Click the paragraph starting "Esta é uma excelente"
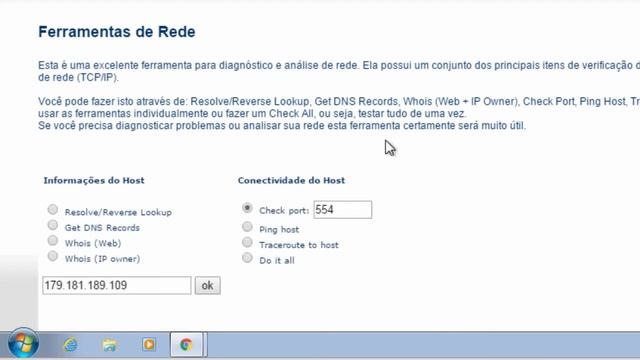640x360 pixels. pos(339,71)
